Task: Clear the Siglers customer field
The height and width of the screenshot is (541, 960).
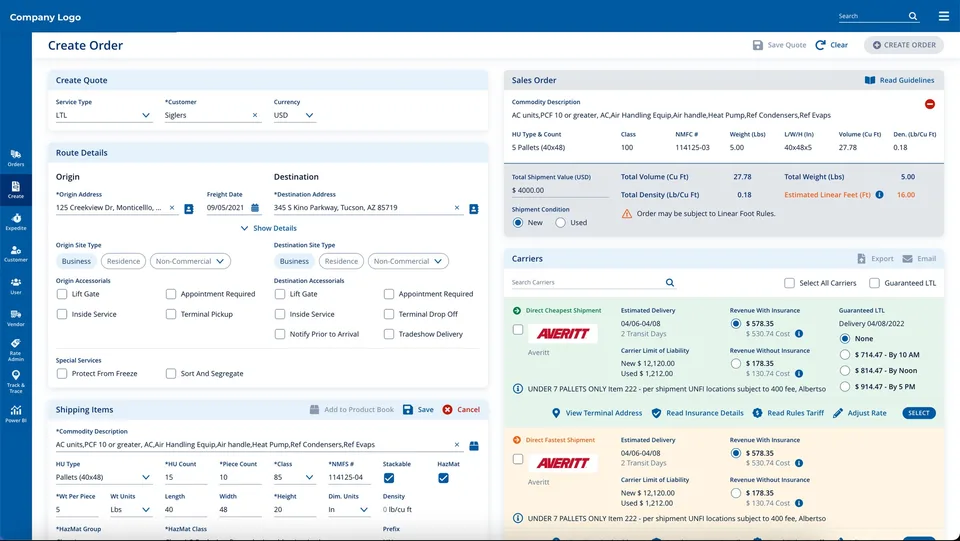Action: coord(255,115)
